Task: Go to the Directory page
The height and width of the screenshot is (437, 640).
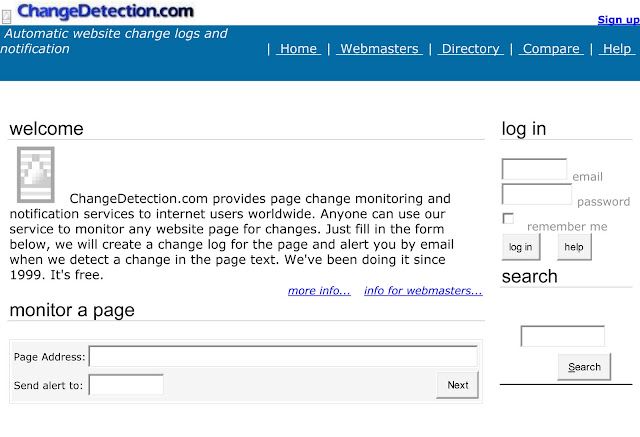Action: tap(470, 48)
